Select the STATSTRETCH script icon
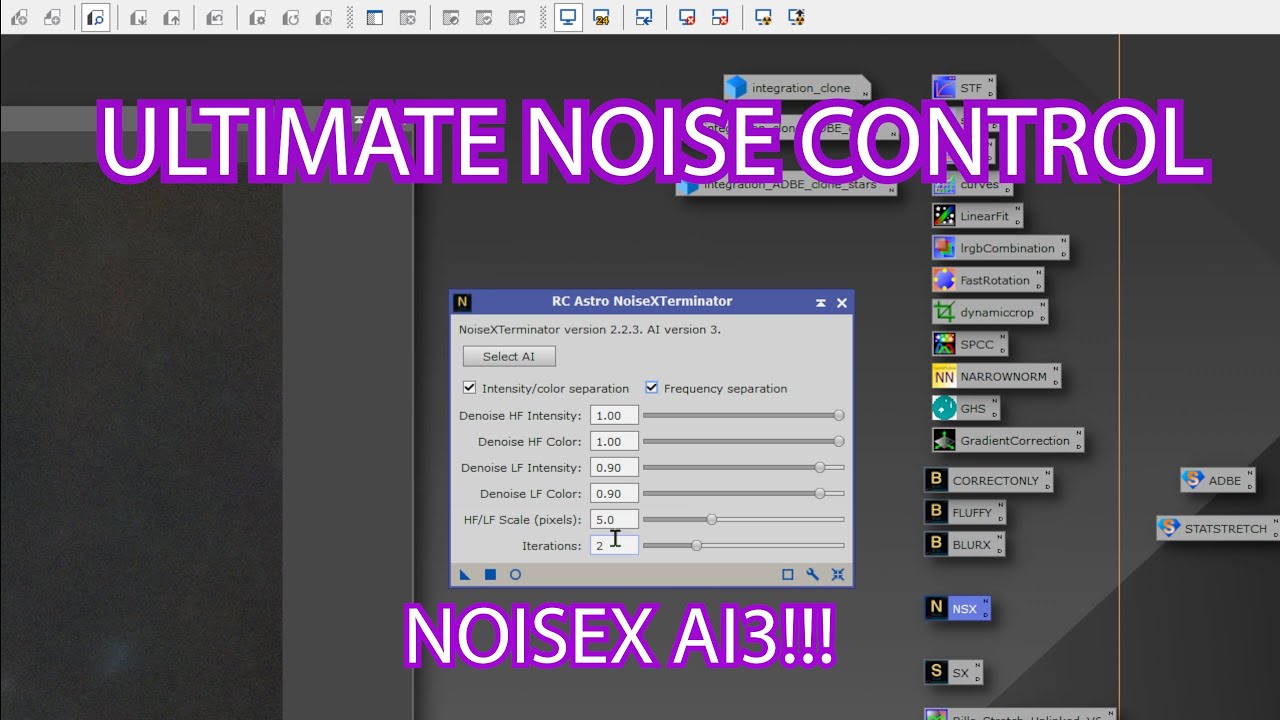This screenshot has width=1280, height=720. pyautogui.click(x=1217, y=528)
